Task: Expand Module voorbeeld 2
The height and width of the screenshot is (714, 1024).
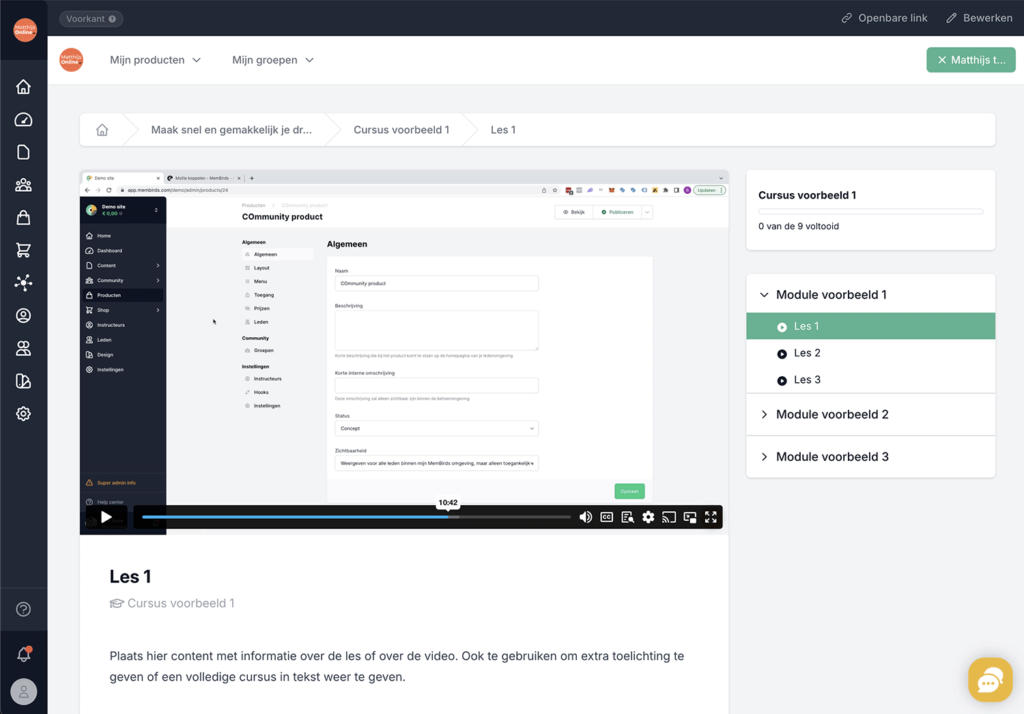Action: tap(831, 414)
